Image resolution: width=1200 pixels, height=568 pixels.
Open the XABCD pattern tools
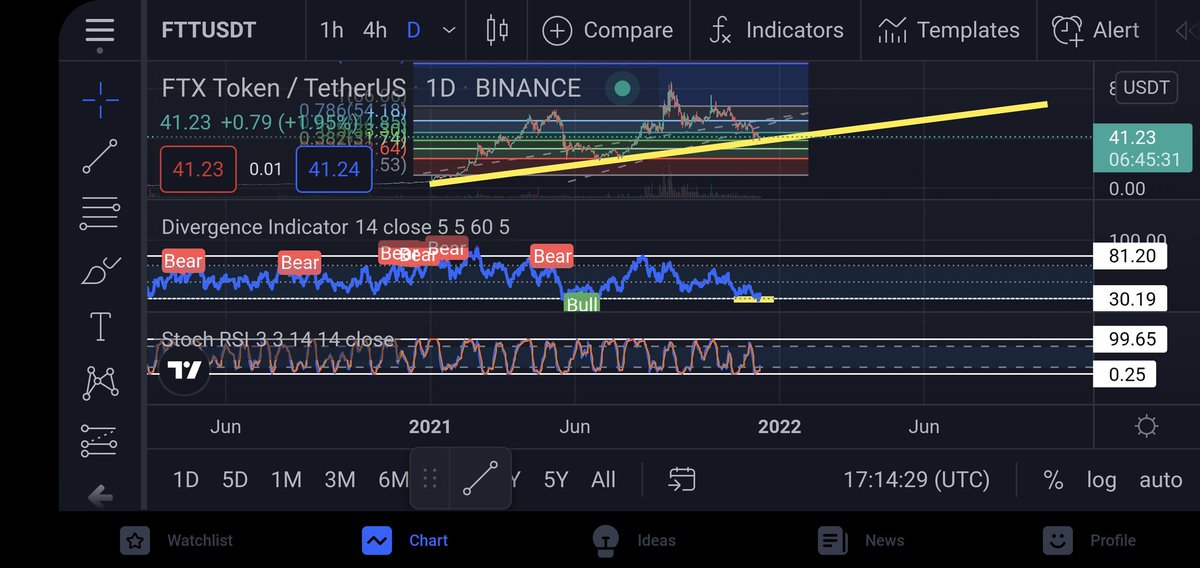point(100,383)
